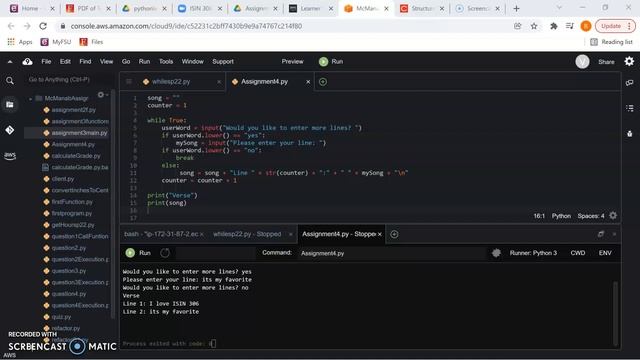This screenshot has width=640, height=360.
Task: Open the Tools menu
Action: point(166,62)
